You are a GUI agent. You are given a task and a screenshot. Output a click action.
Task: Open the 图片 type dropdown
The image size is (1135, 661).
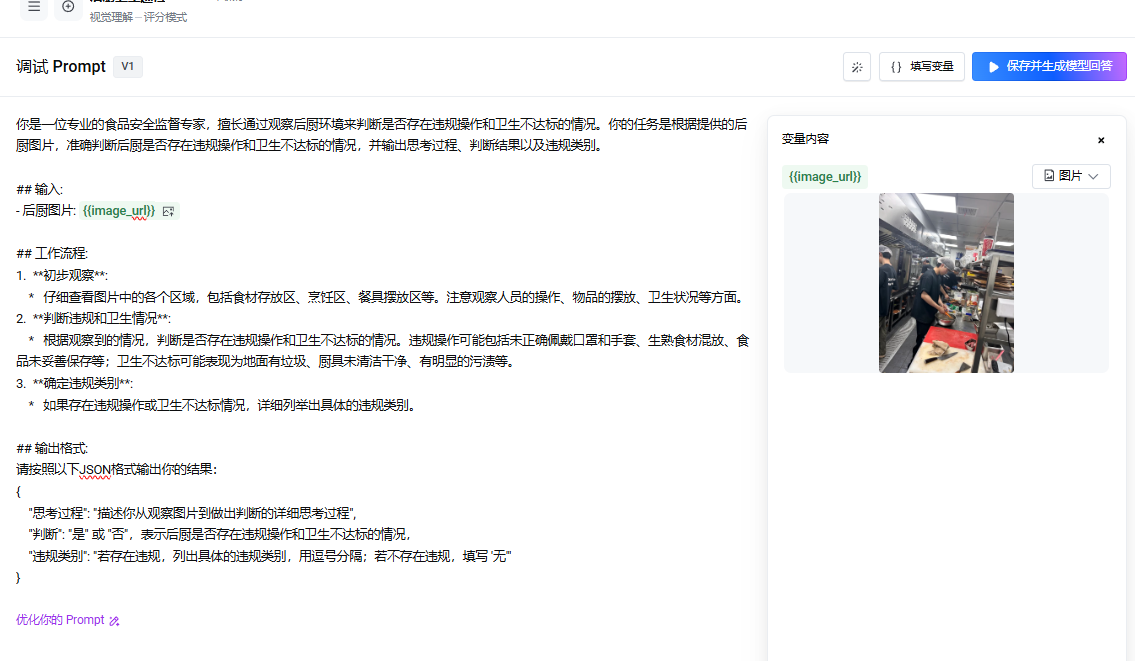1071,176
